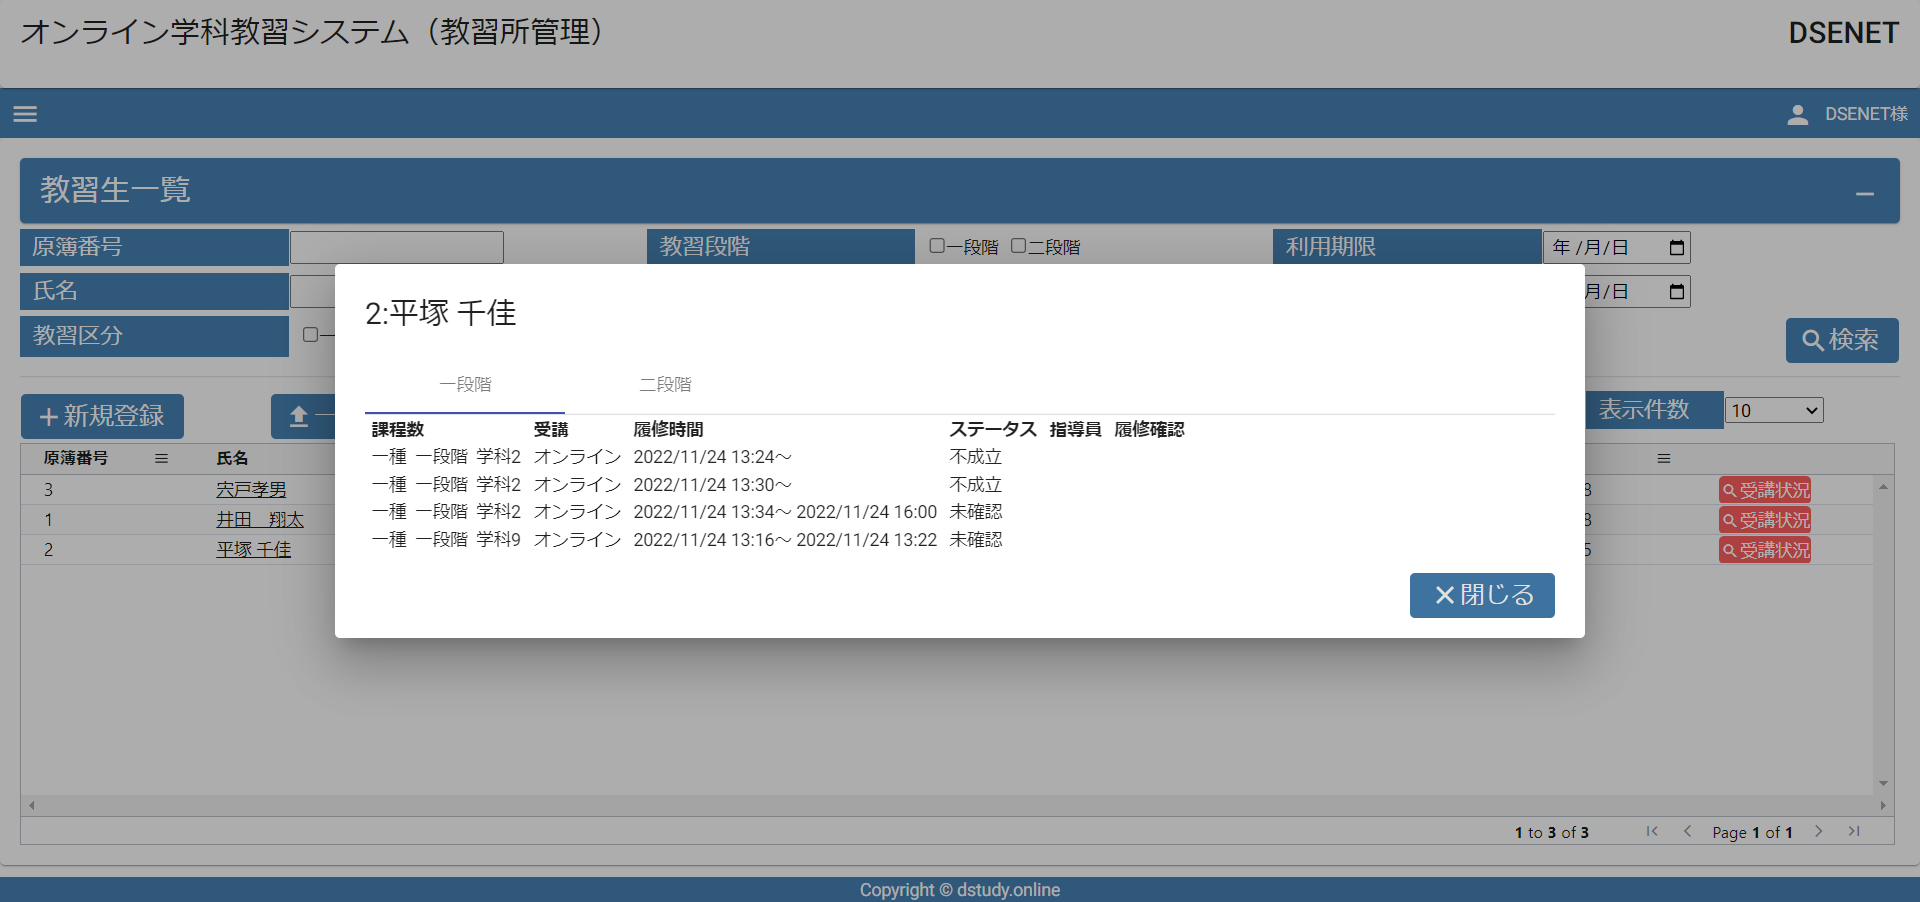Click the DSENET user account icon
The width and height of the screenshot is (1920, 902).
point(1797,114)
